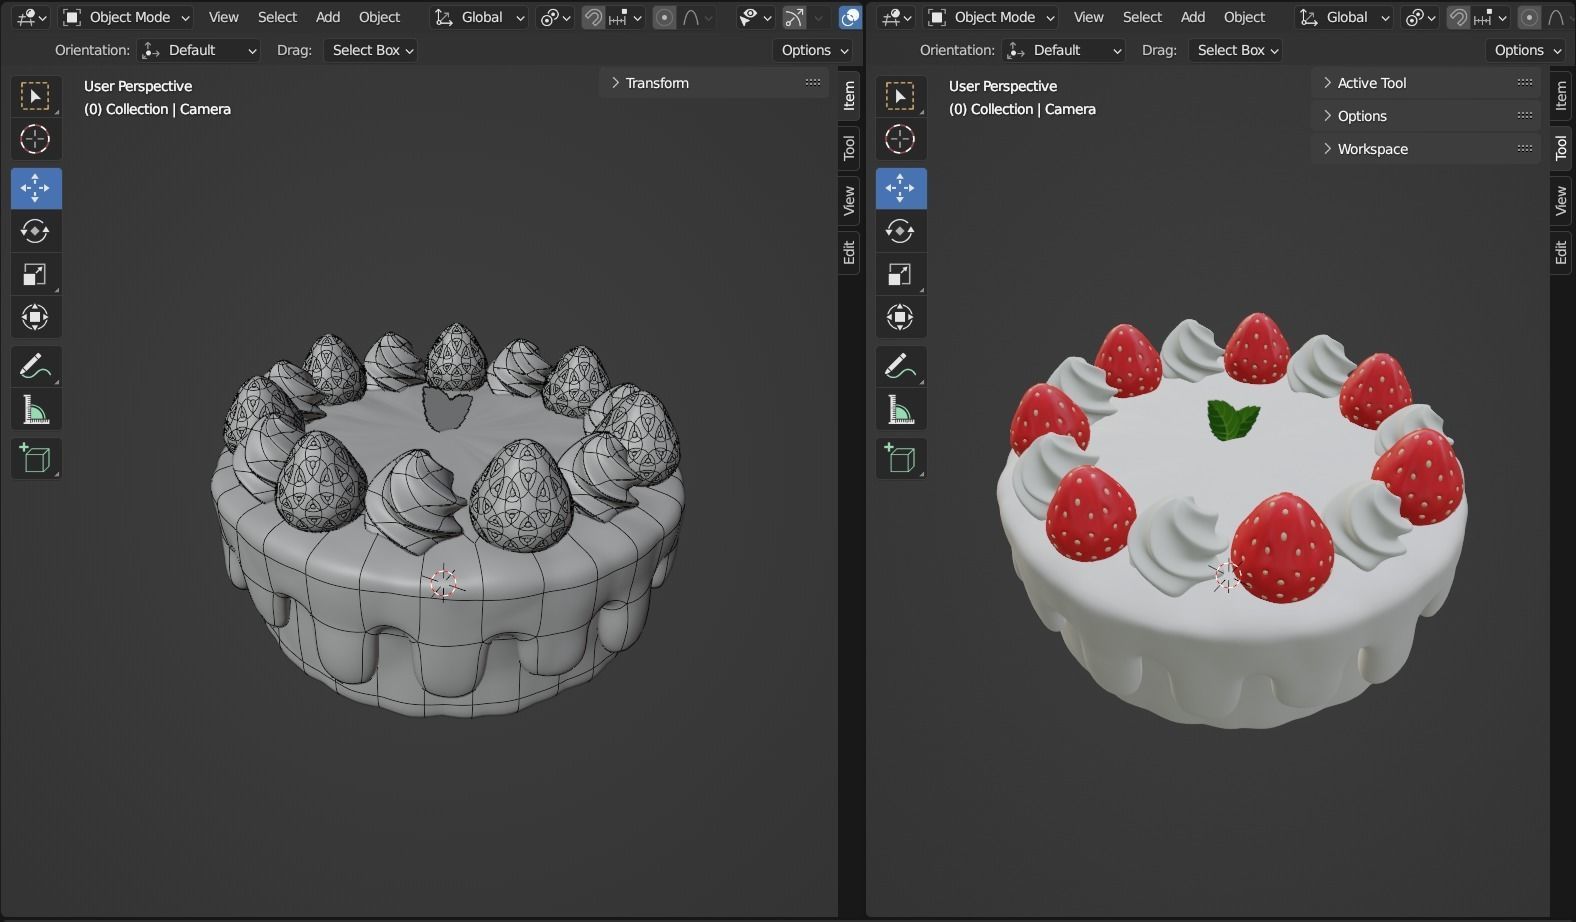Open Global transform orientation dropdown in right viewport
This screenshot has width=1576, height=922.
1344,17
